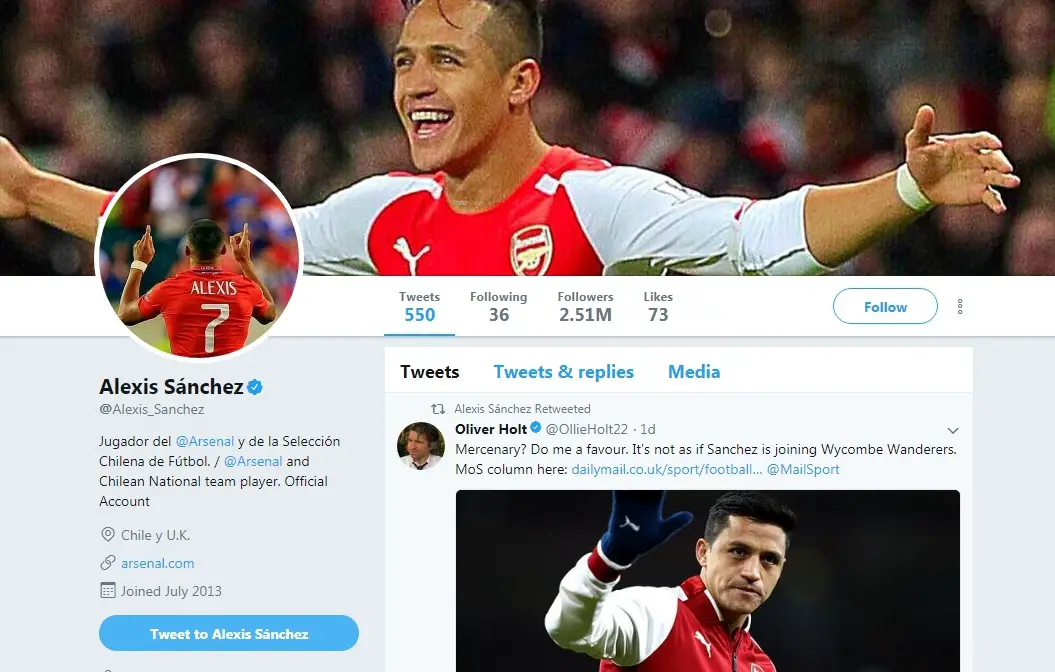Show the Following 36 accounts
Image resolution: width=1055 pixels, height=672 pixels.
click(x=498, y=307)
